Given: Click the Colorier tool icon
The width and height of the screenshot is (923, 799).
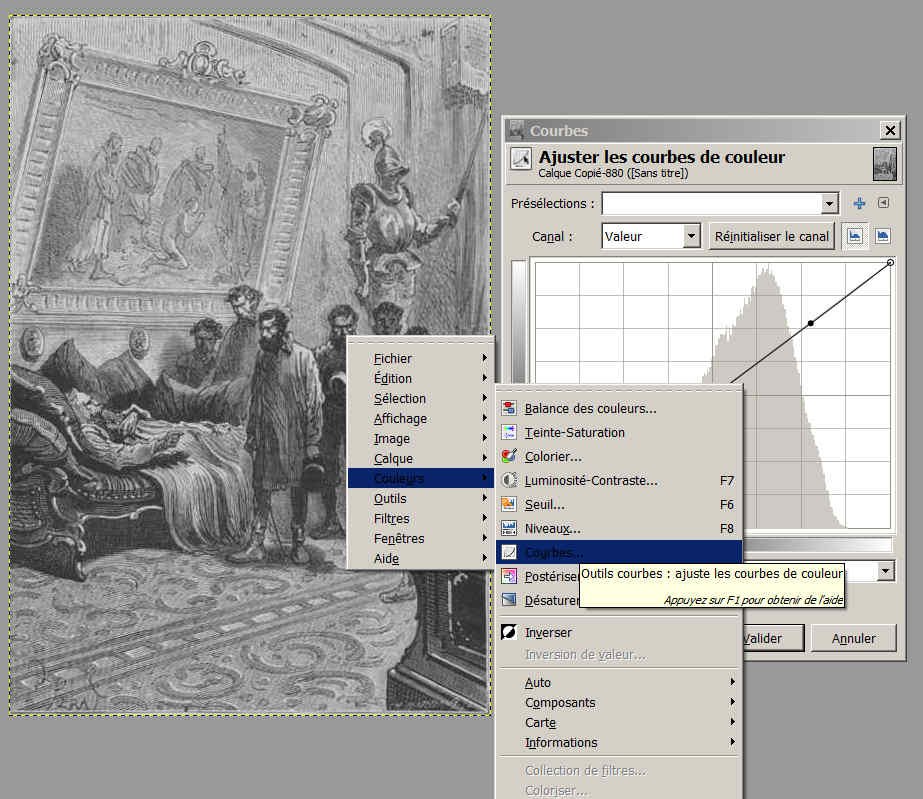Looking at the screenshot, I should click(509, 457).
